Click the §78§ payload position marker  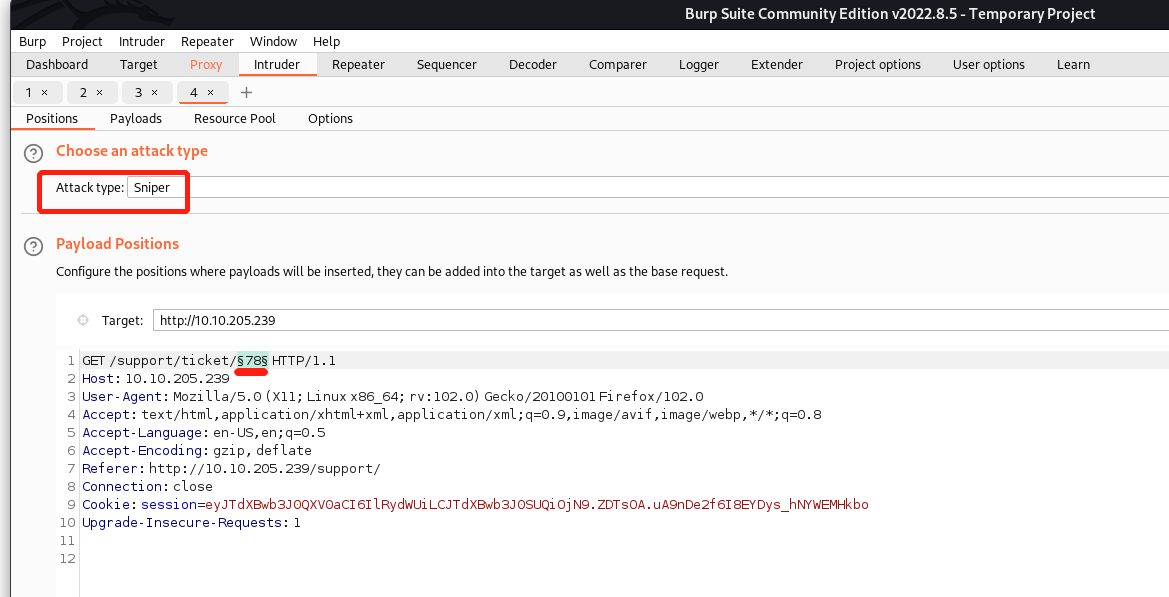(x=252, y=360)
